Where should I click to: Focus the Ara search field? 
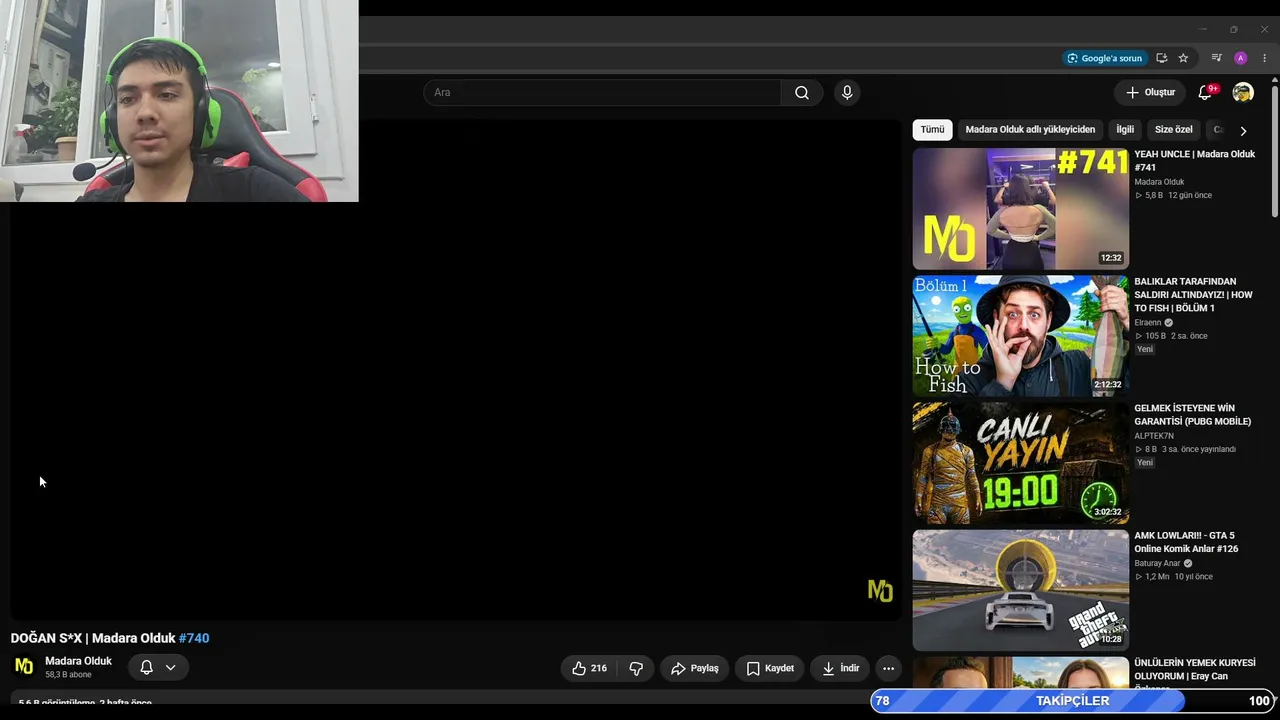(x=602, y=93)
